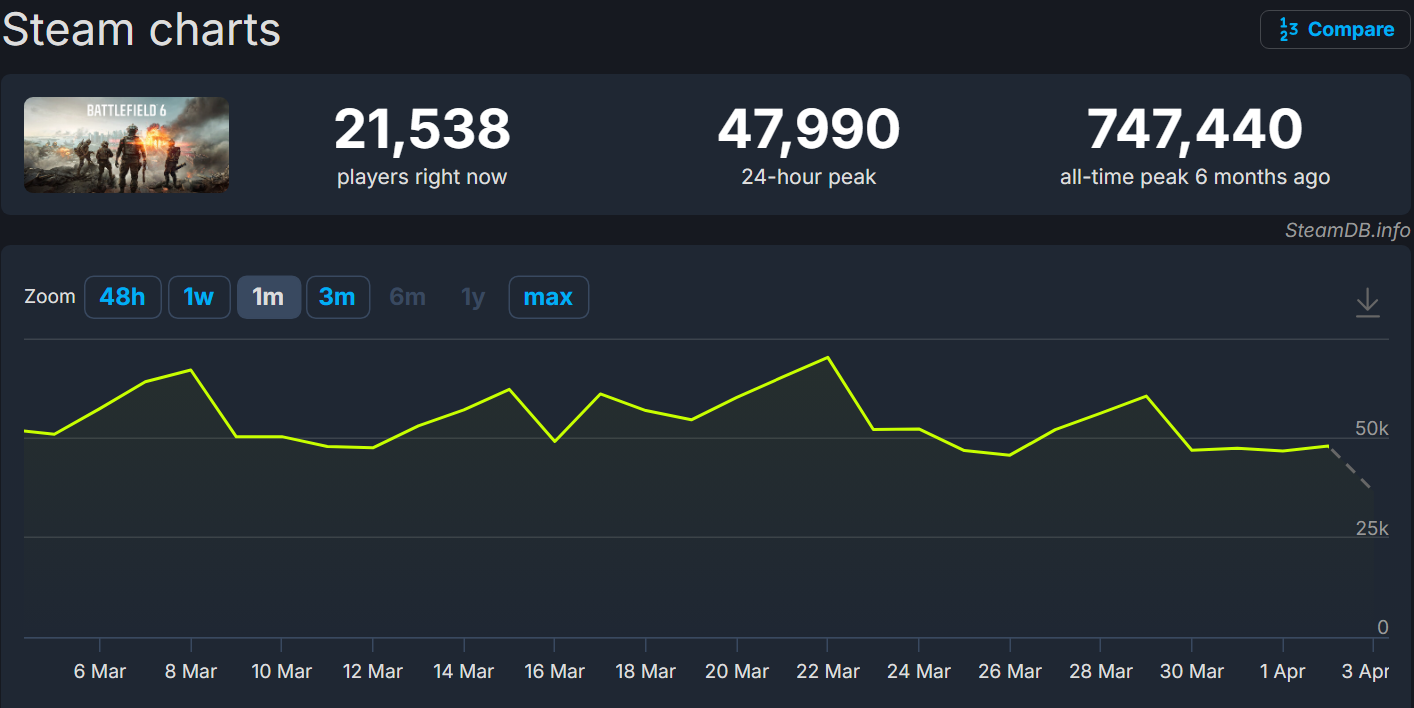Click the 747,440 all-time peak figure

1194,129
